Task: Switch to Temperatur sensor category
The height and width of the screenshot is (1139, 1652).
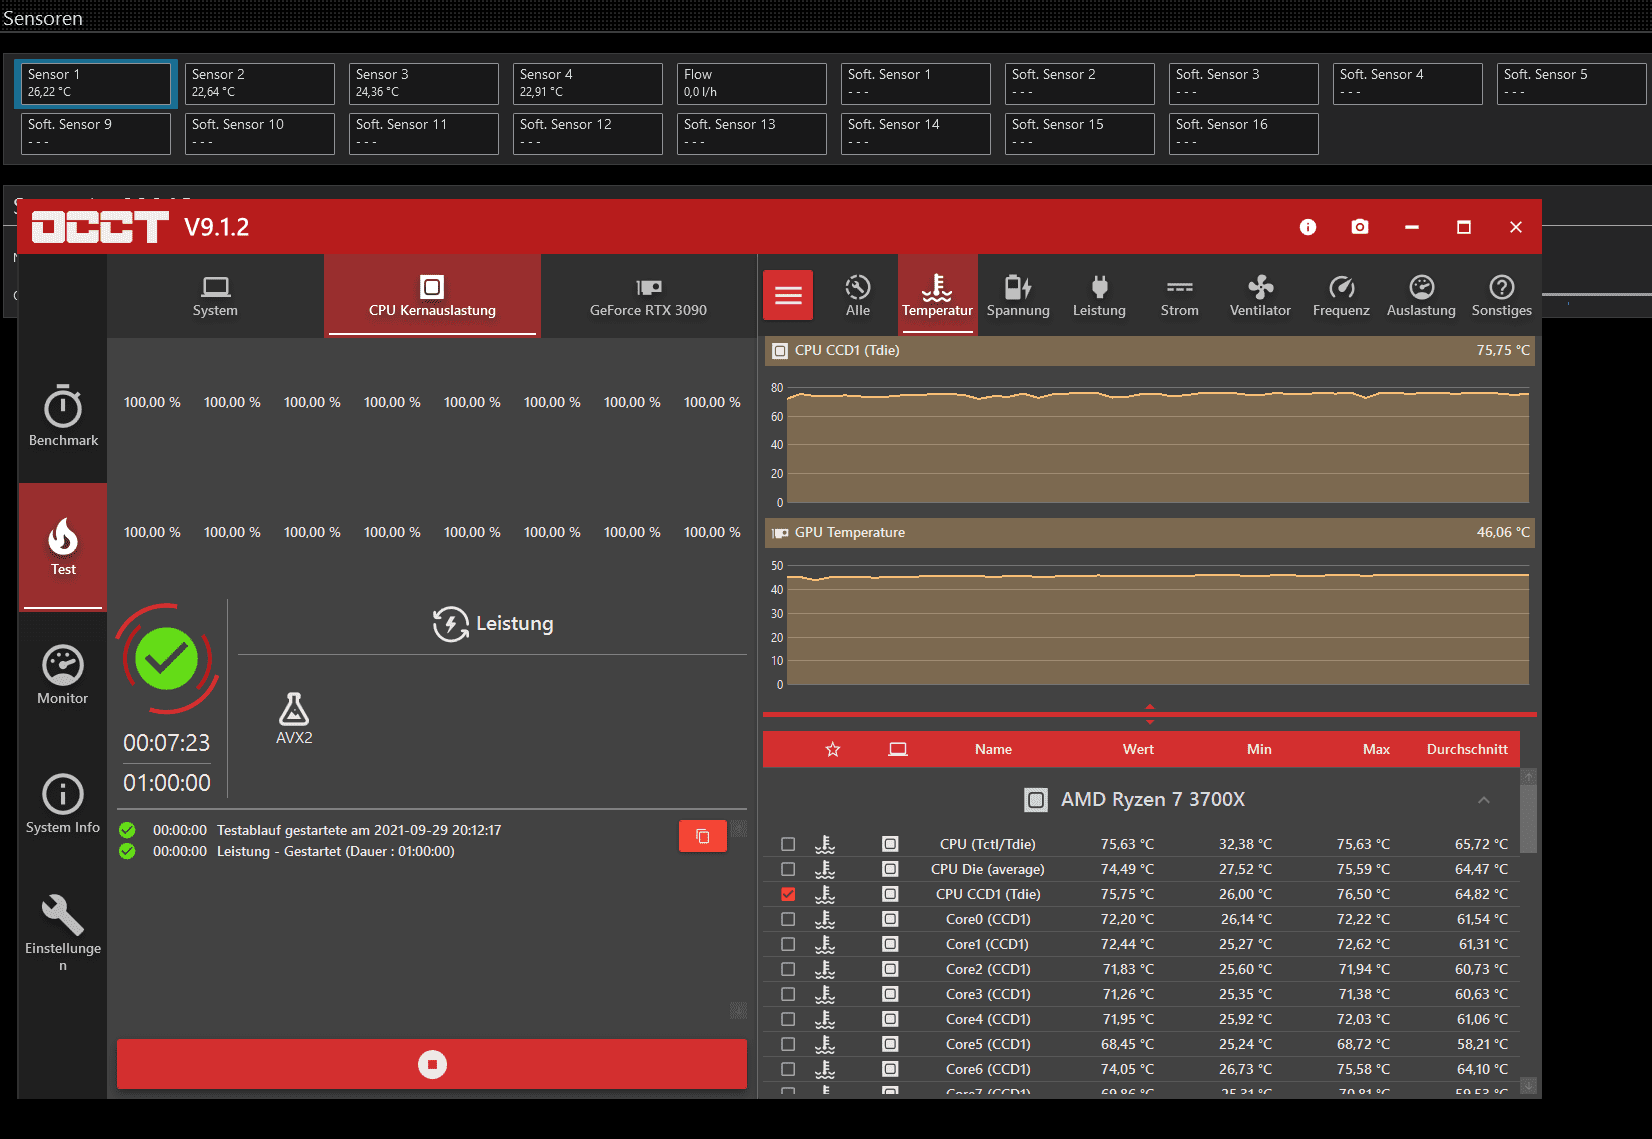Action: tap(937, 296)
